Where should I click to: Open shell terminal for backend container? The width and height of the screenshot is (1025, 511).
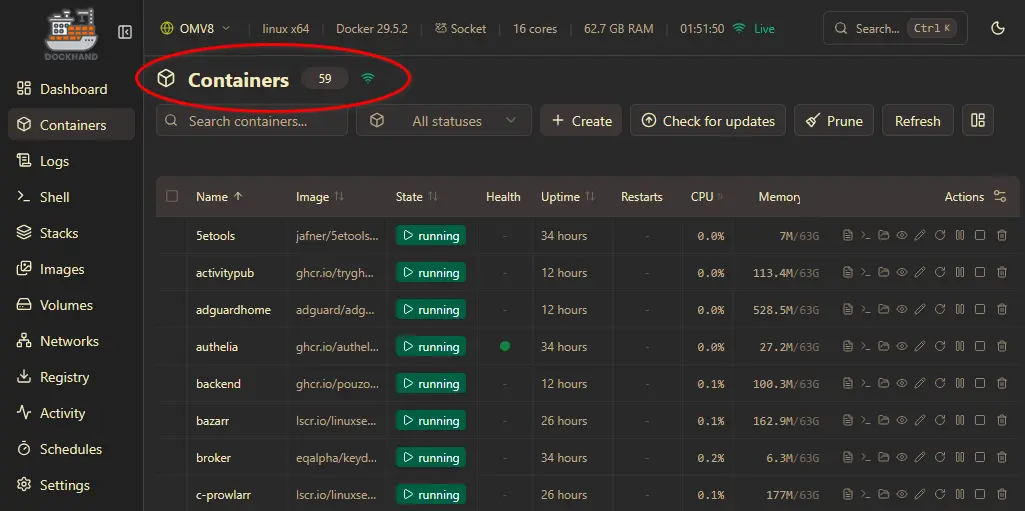coord(865,384)
